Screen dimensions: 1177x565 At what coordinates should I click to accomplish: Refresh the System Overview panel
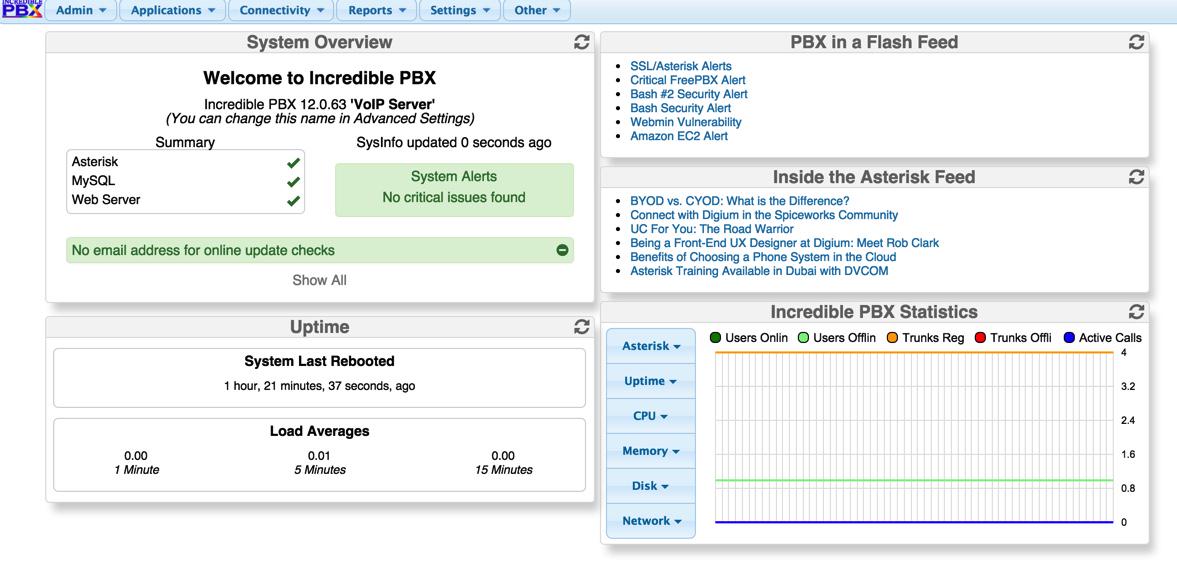[x=581, y=43]
